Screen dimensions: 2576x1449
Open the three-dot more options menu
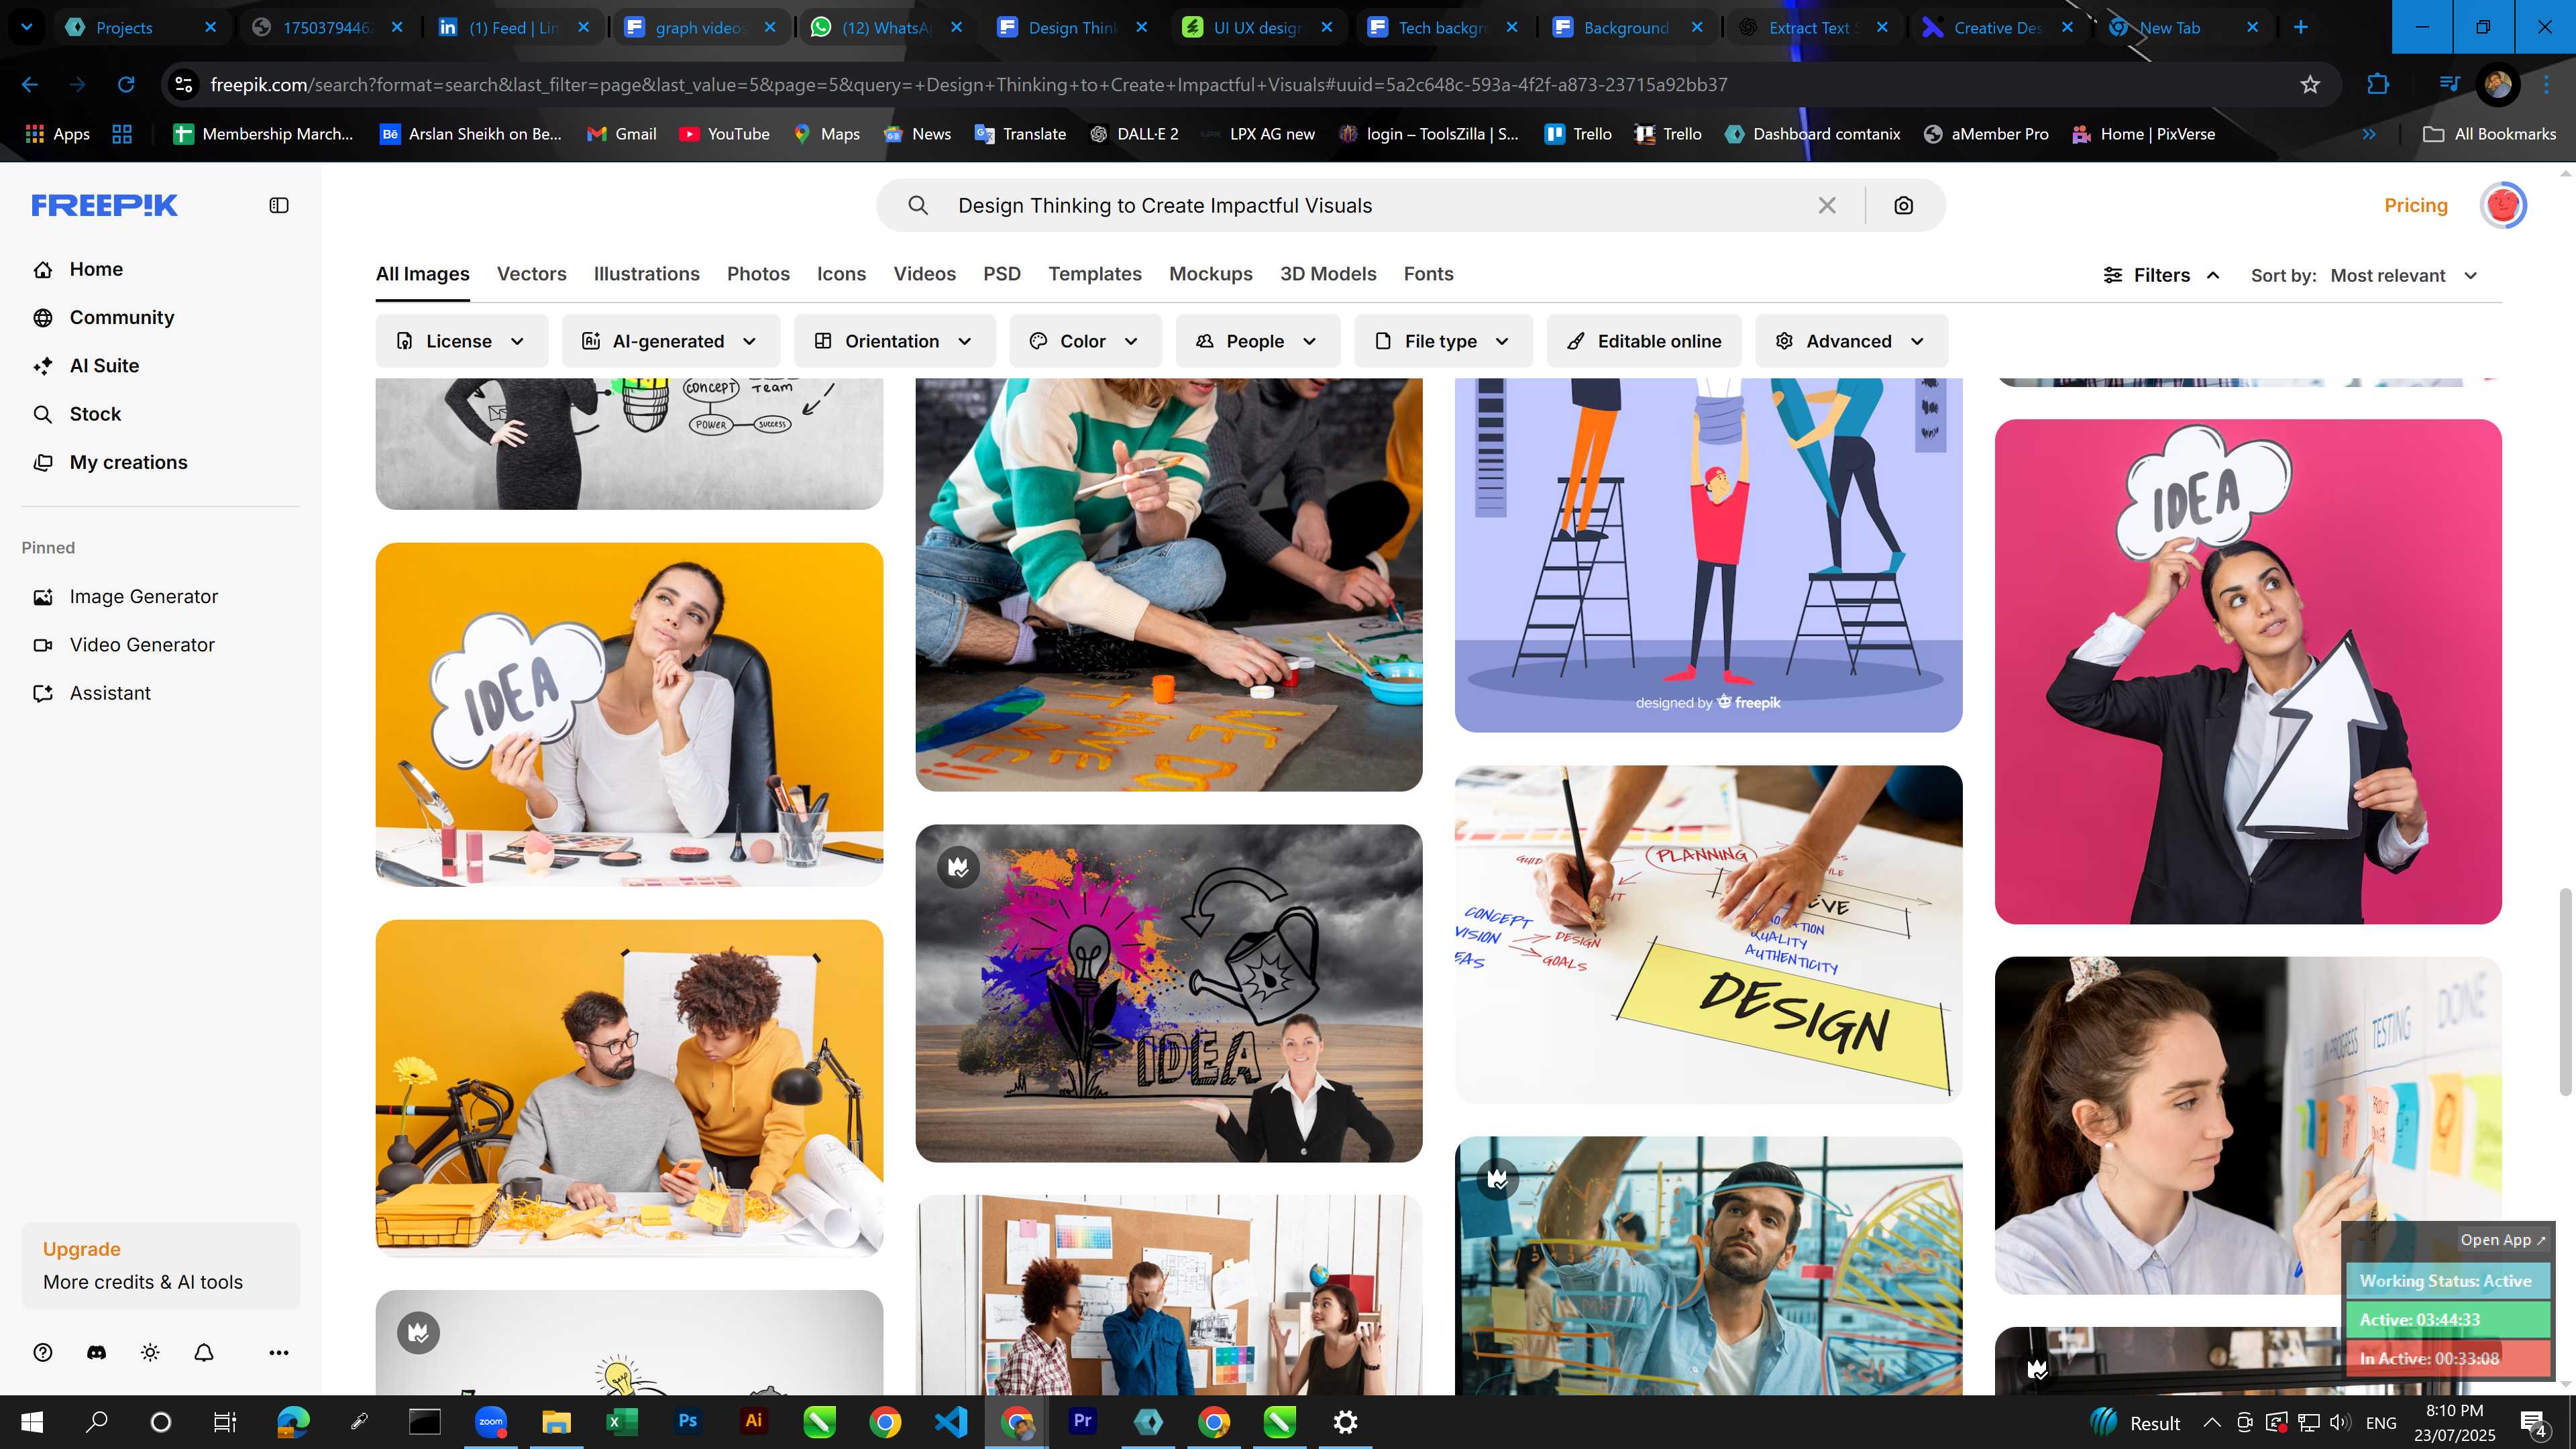click(279, 1352)
